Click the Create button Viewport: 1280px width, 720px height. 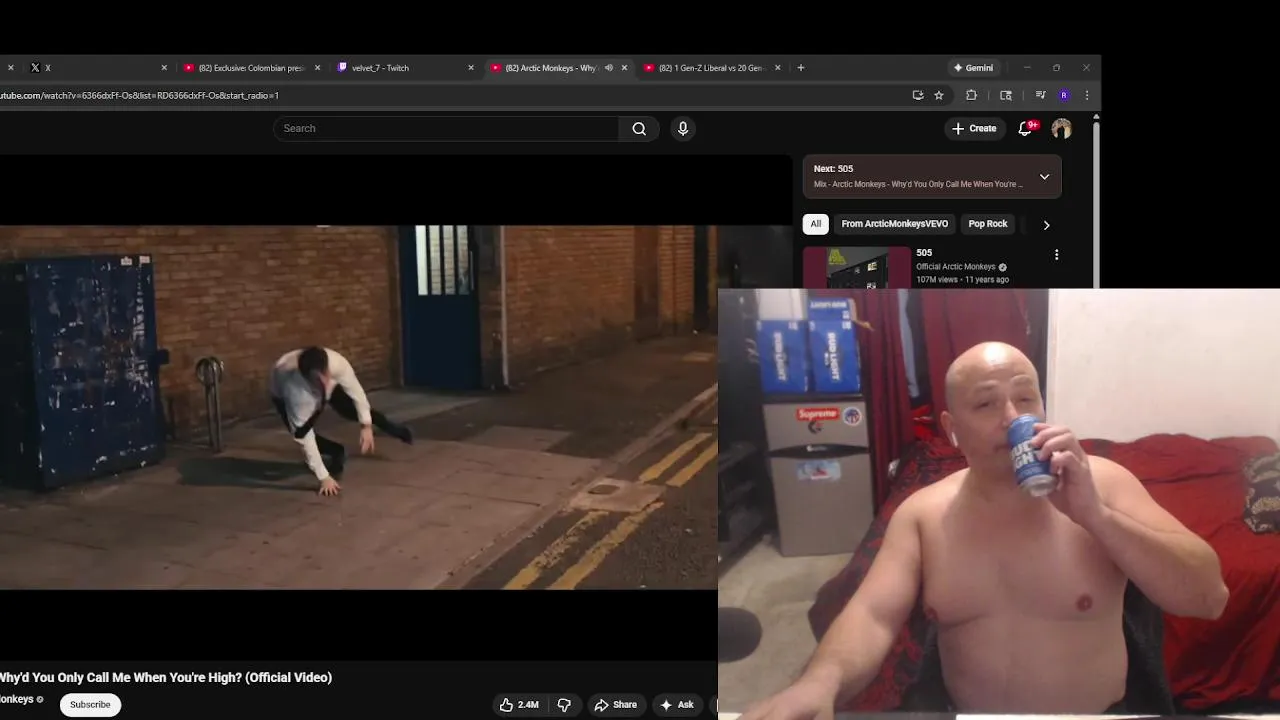click(x=974, y=128)
